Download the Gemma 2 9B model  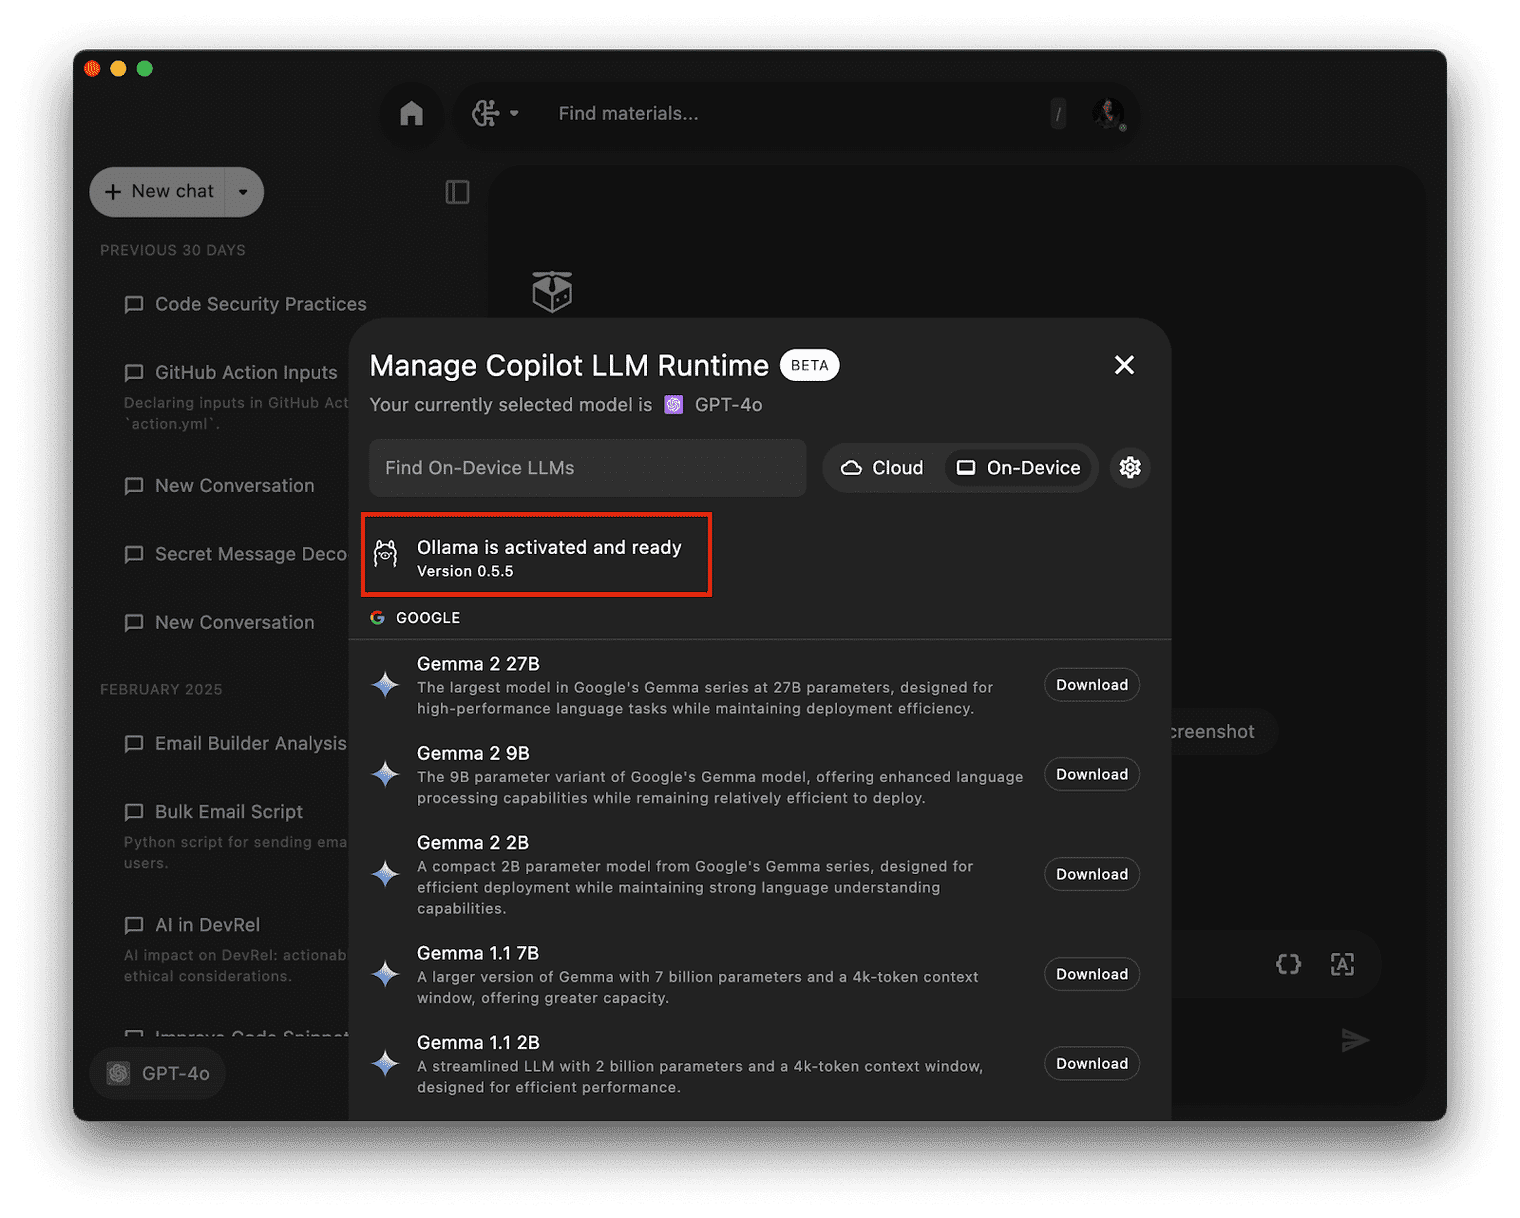(1092, 774)
